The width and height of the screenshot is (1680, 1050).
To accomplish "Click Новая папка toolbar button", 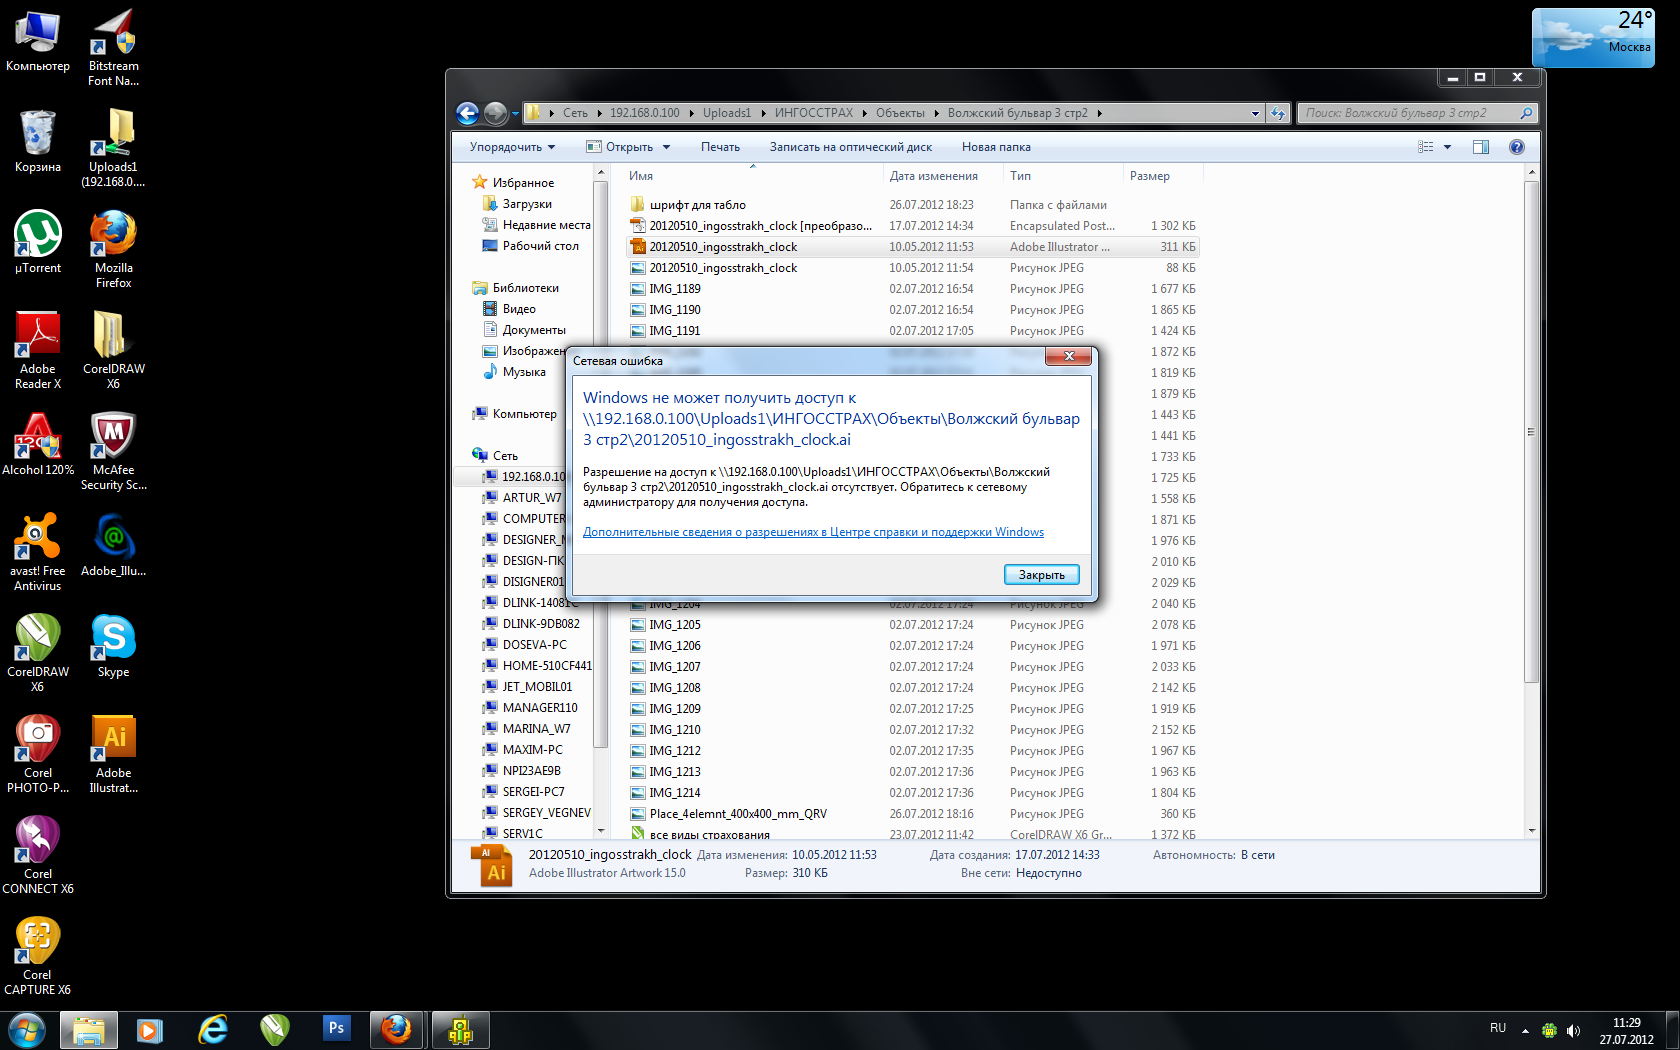I will coord(996,147).
